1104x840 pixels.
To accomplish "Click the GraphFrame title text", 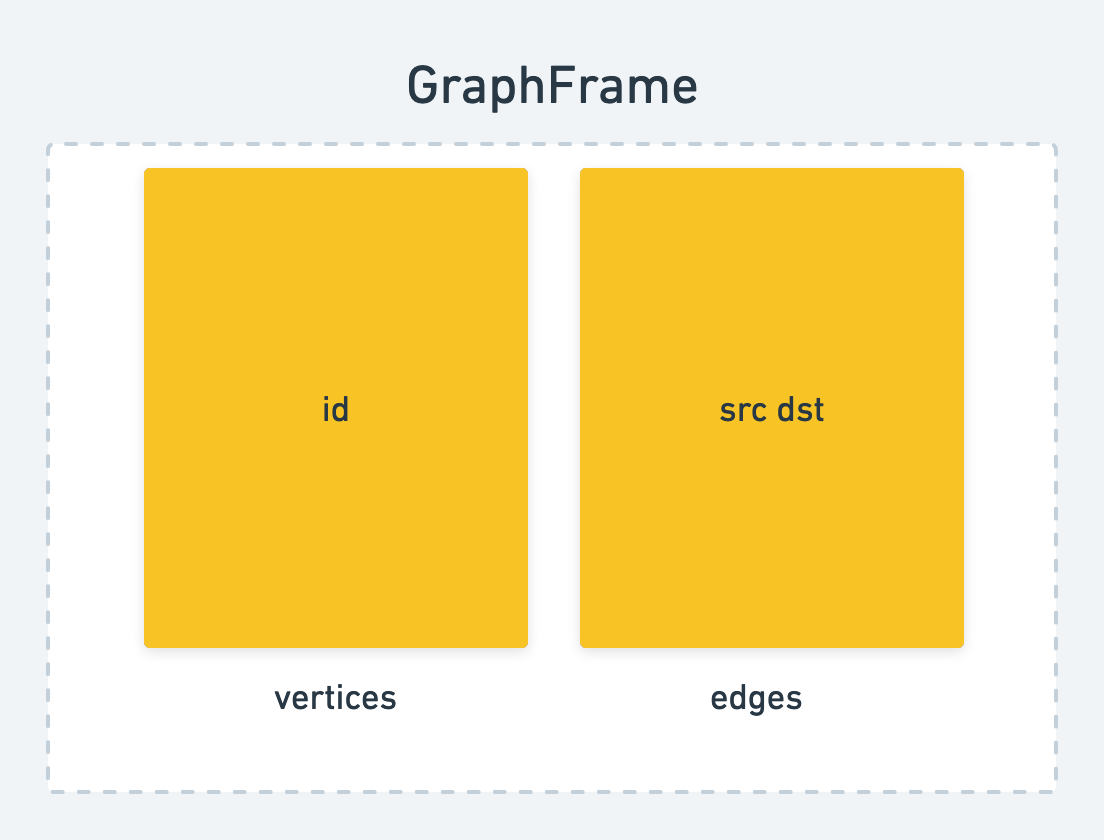I will (x=552, y=86).
